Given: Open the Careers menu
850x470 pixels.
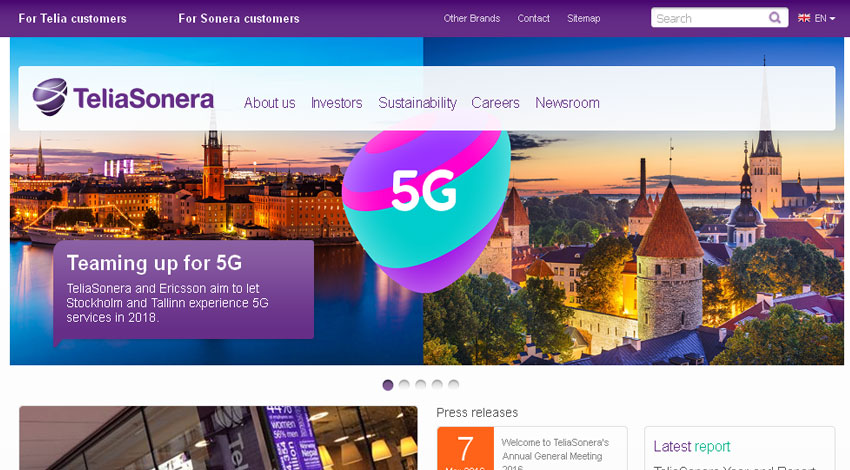Looking at the screenshot, I should tap(495, 102).
